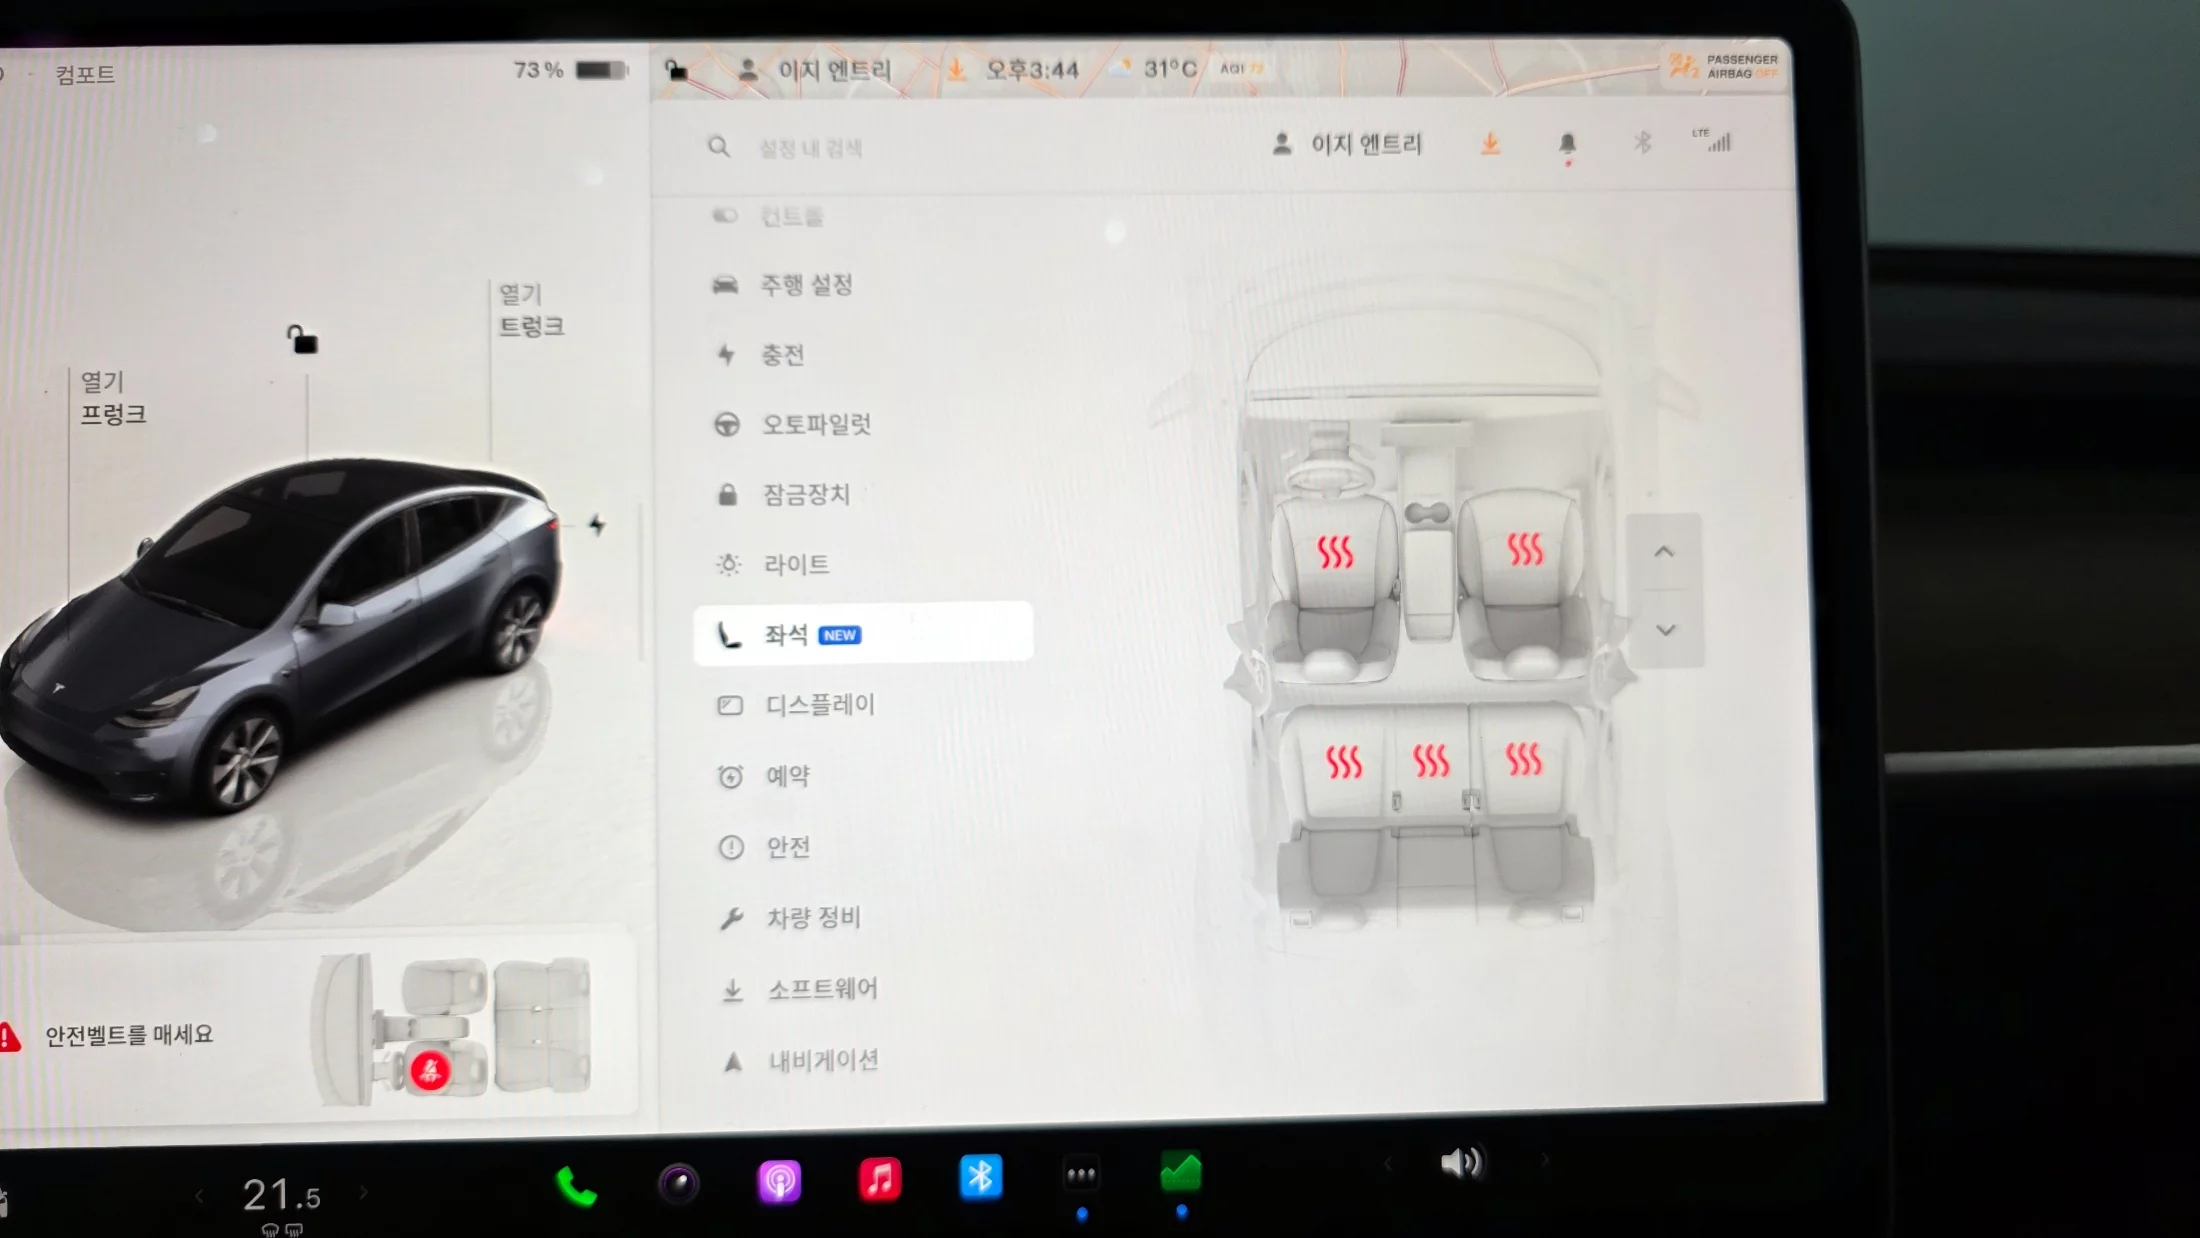Open the Podcasts app
The width and height of the screenshot is (2200, 1238).
(x=779, y=1182)
